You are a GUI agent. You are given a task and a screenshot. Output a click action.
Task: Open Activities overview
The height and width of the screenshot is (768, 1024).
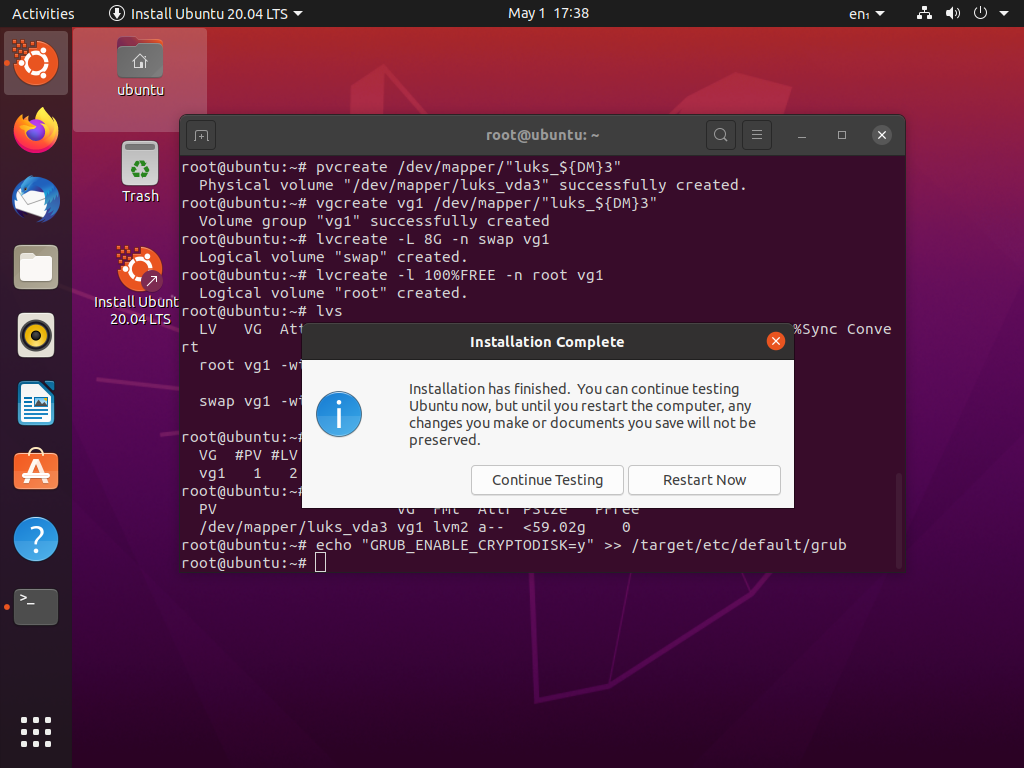pyautogui.click(x=43, y=13)
